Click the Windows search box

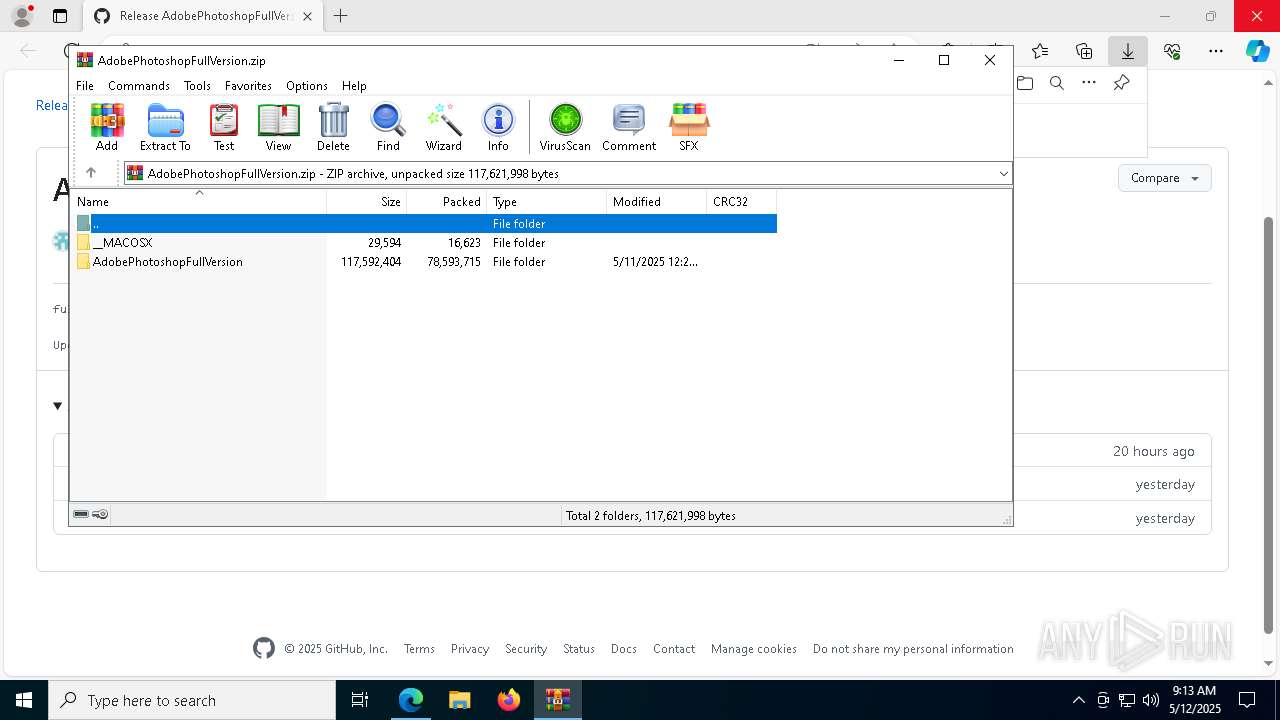192,700
